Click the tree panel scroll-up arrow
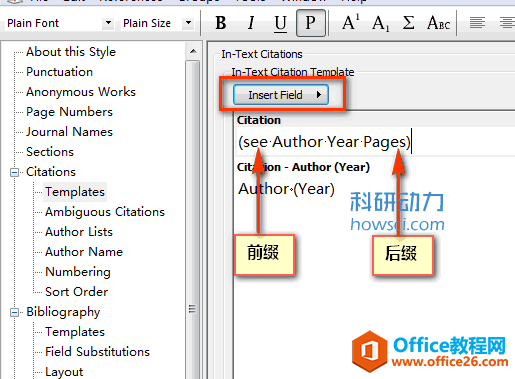Screen dimensions: 515x379 (193, 51)
